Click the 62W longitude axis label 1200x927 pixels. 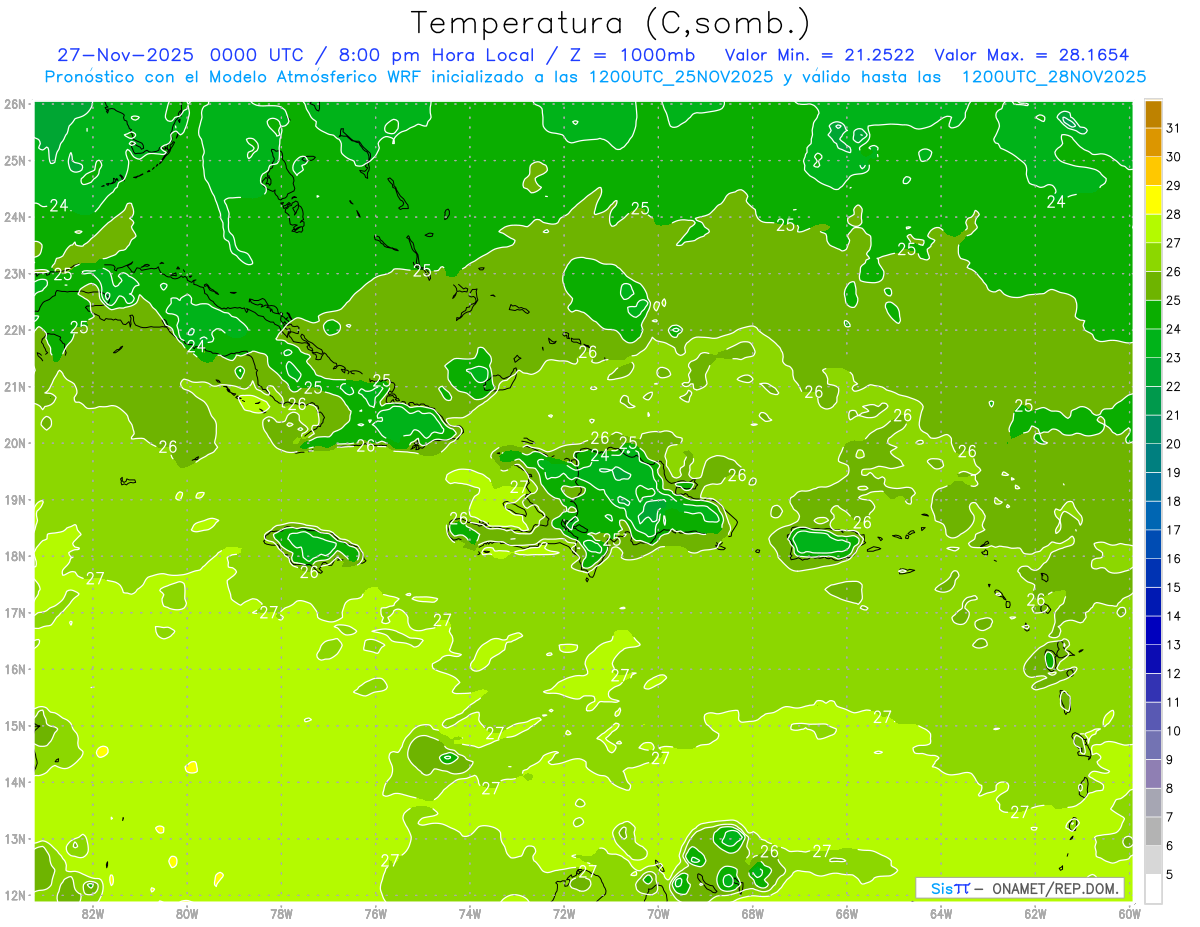[1035, 913]
